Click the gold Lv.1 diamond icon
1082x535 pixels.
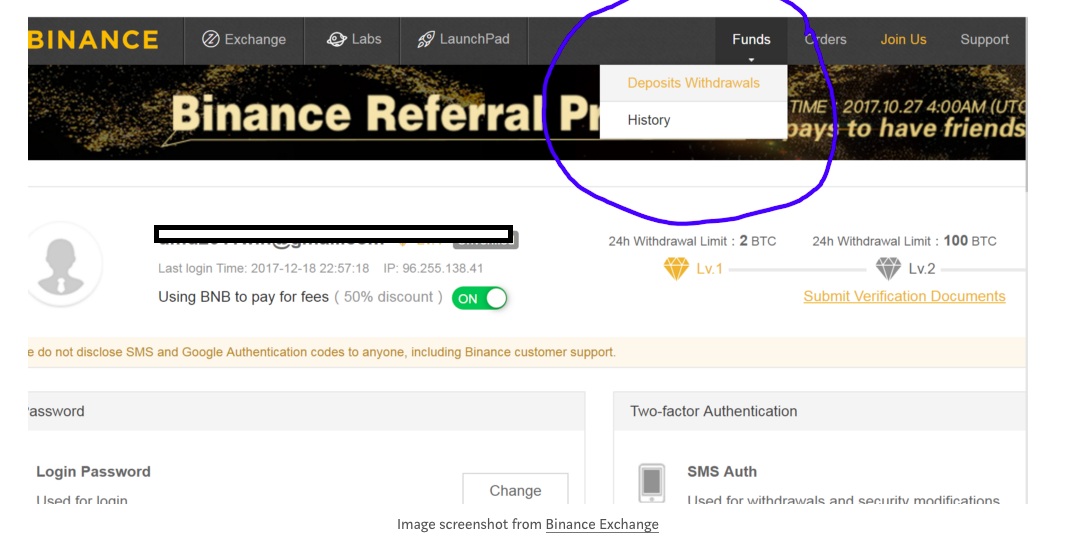point(676,269)
